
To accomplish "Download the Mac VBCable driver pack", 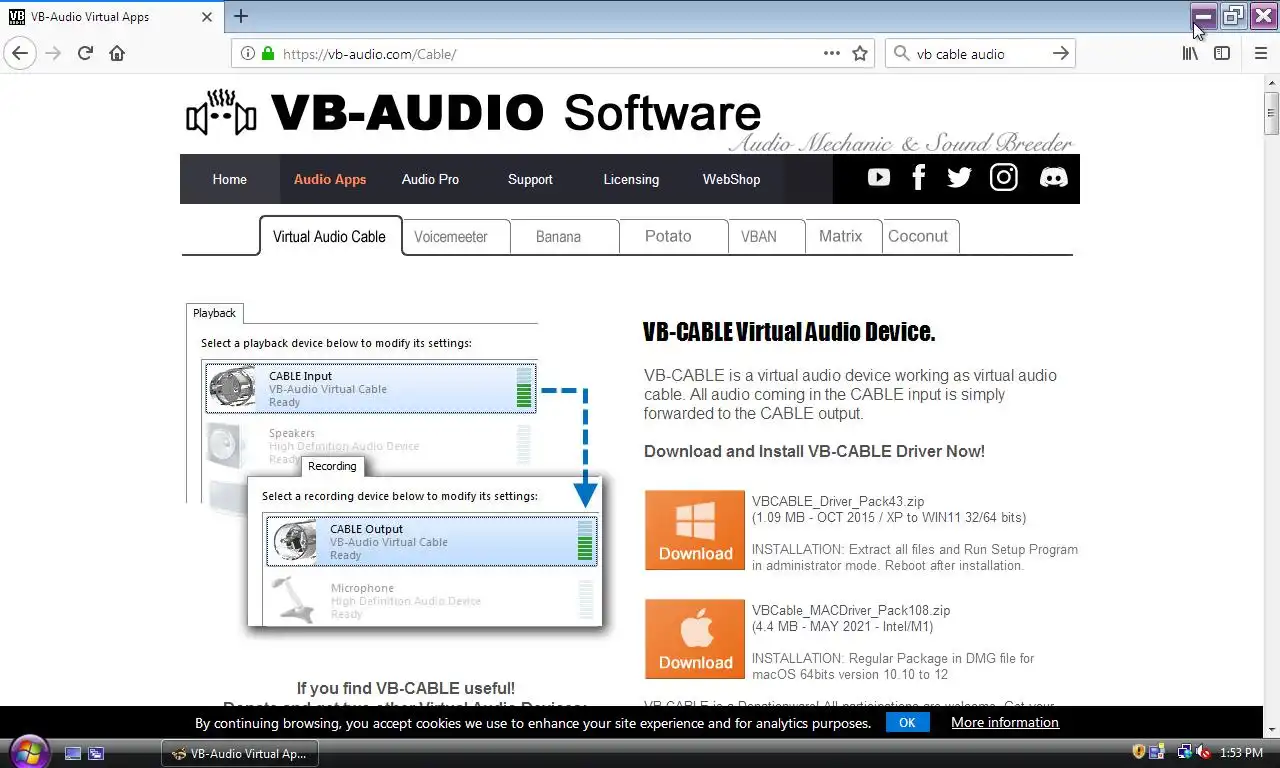I will point(695,639).
